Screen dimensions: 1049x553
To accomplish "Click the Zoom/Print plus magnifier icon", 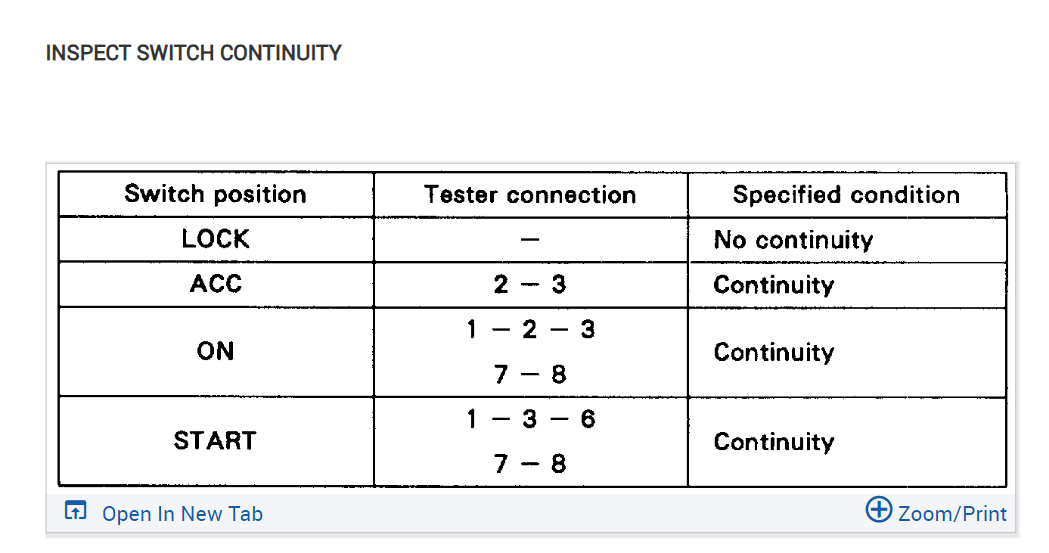I will 878,510.
